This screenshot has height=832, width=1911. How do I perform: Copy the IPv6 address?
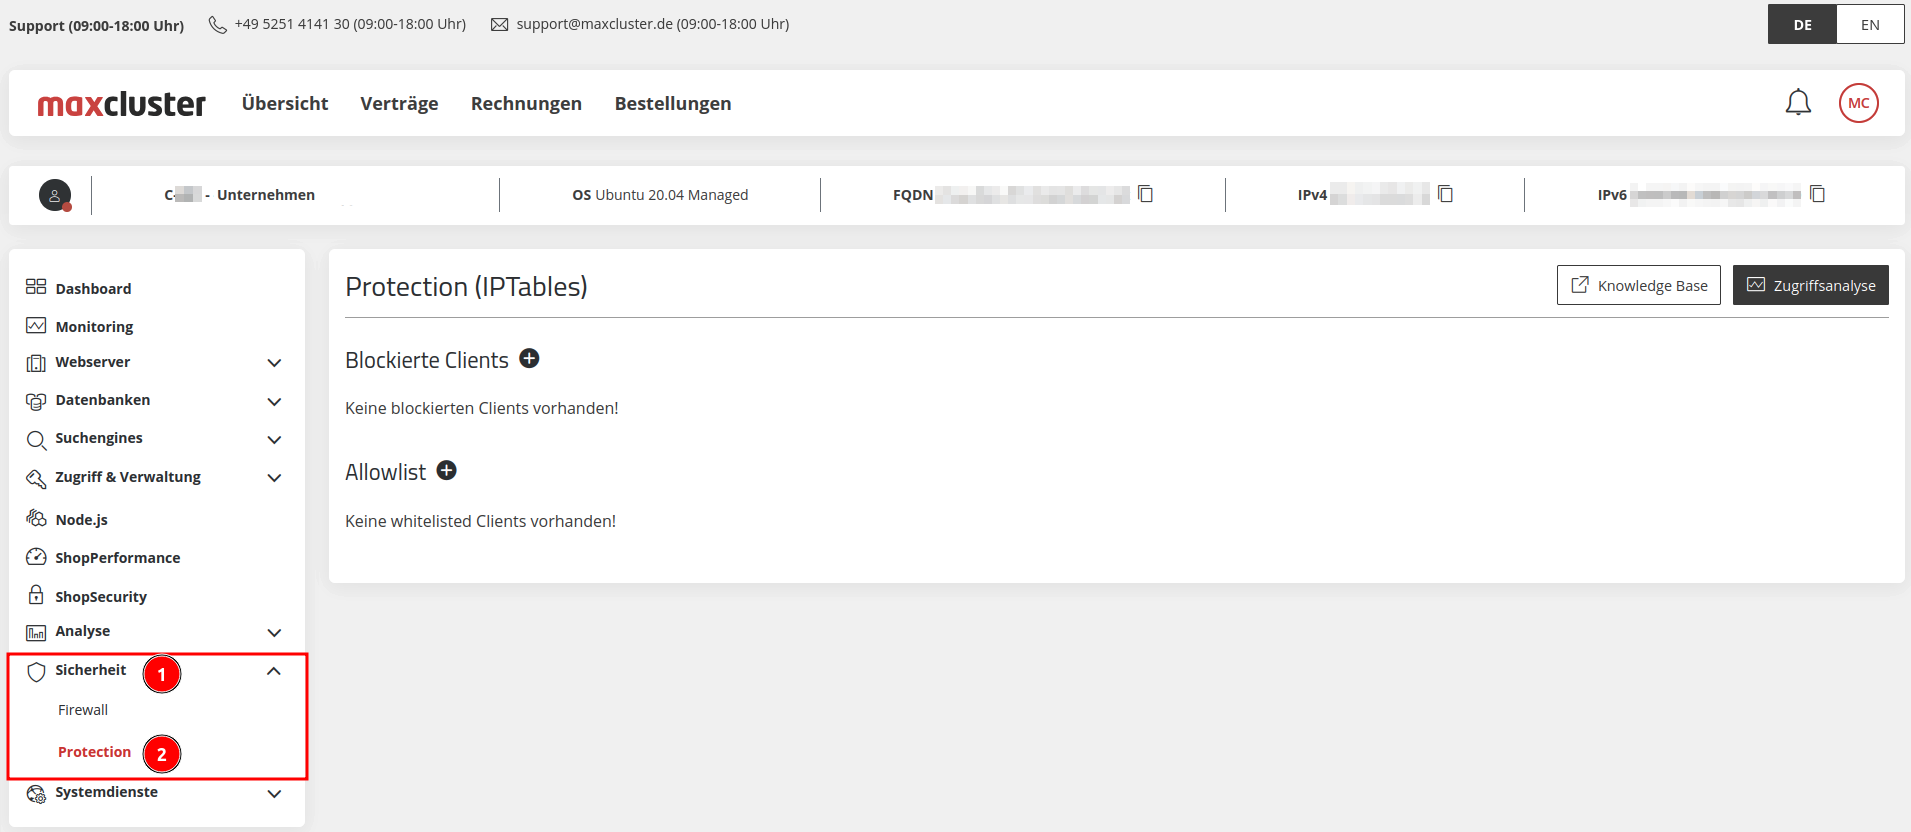click(x=1818, y=194)
